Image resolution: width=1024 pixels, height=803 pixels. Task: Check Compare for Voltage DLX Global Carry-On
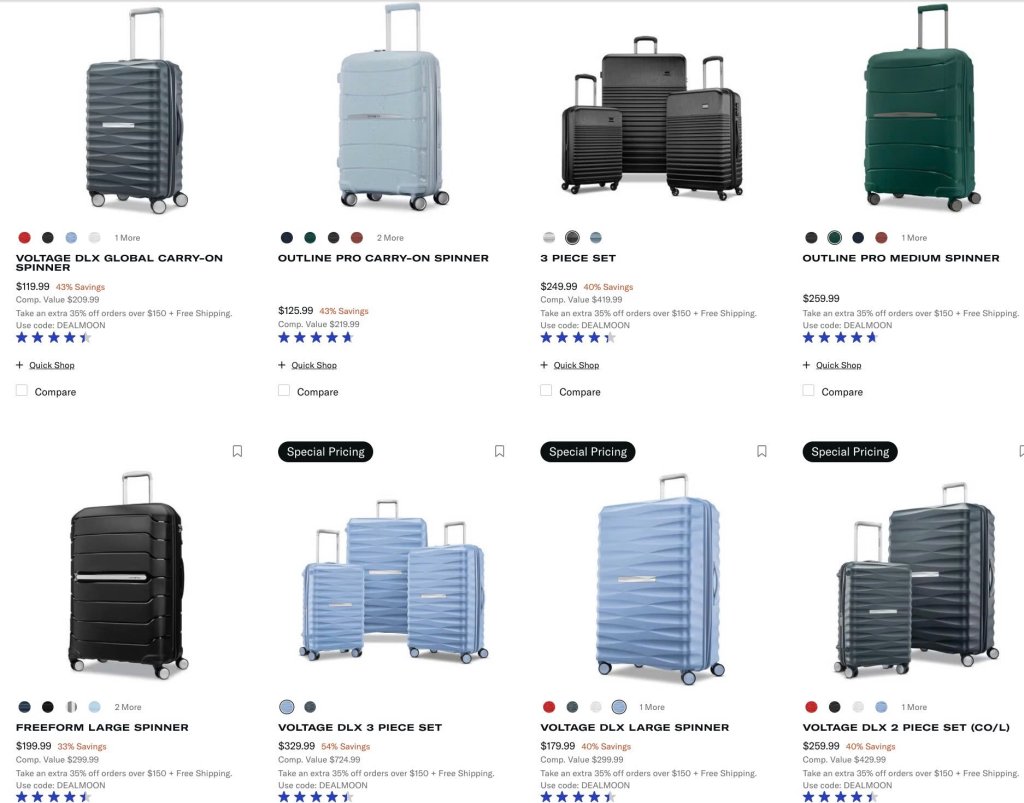[x=22, y=390]
